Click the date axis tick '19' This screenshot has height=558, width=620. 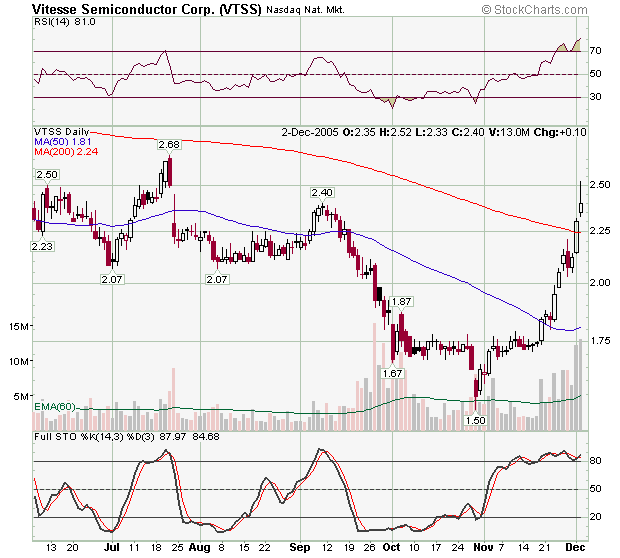349,548
